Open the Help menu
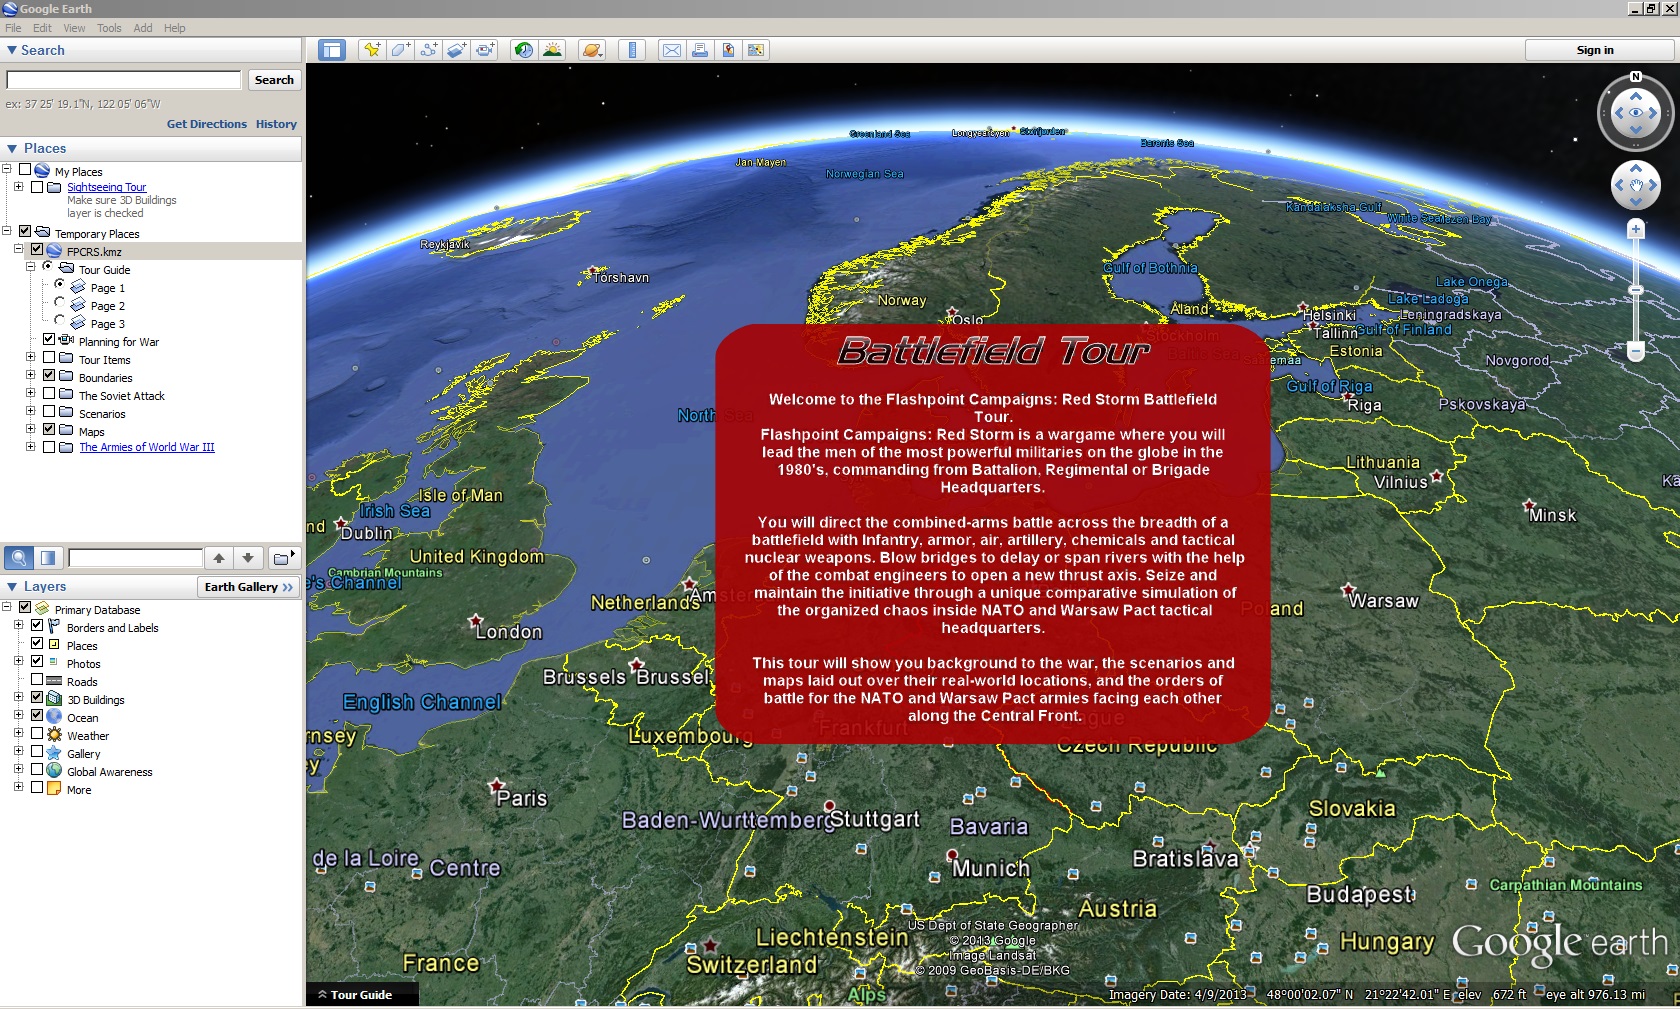This screenshot has width=1680, height=1009. (175, 28)
